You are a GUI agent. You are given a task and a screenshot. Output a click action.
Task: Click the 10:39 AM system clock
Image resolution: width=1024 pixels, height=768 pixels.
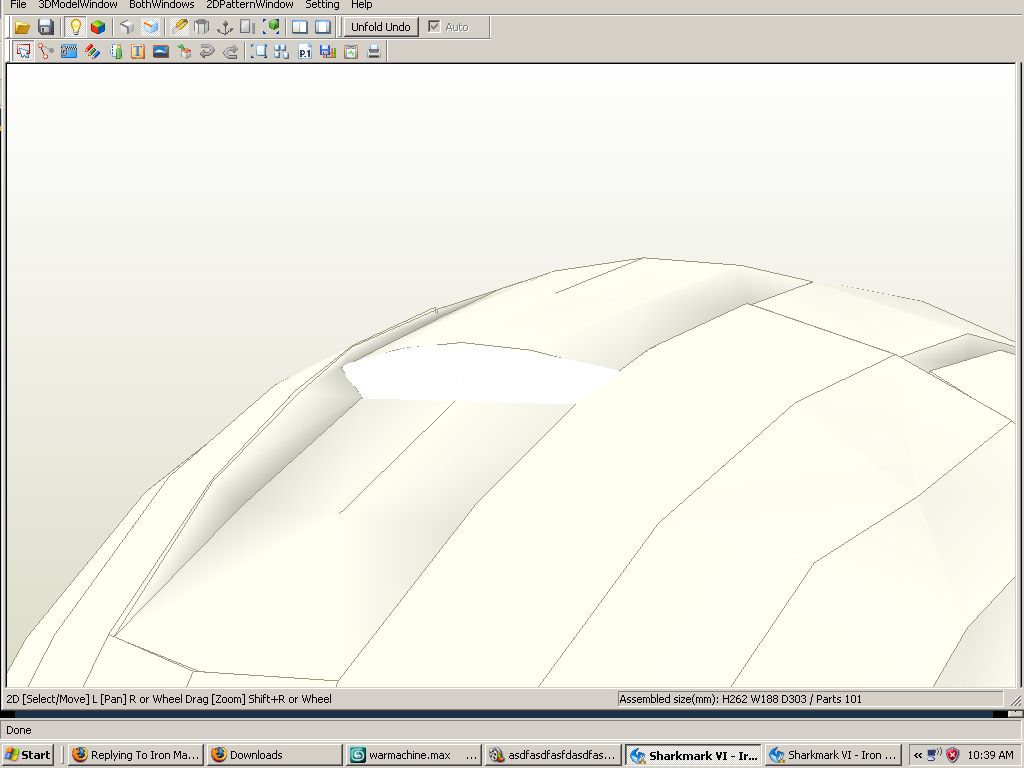[990, 756]
